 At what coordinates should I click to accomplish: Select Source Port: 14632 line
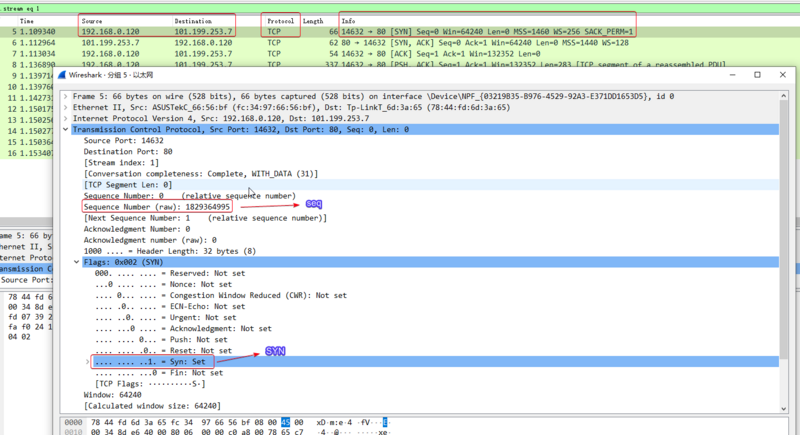click(x=123, y=141)
